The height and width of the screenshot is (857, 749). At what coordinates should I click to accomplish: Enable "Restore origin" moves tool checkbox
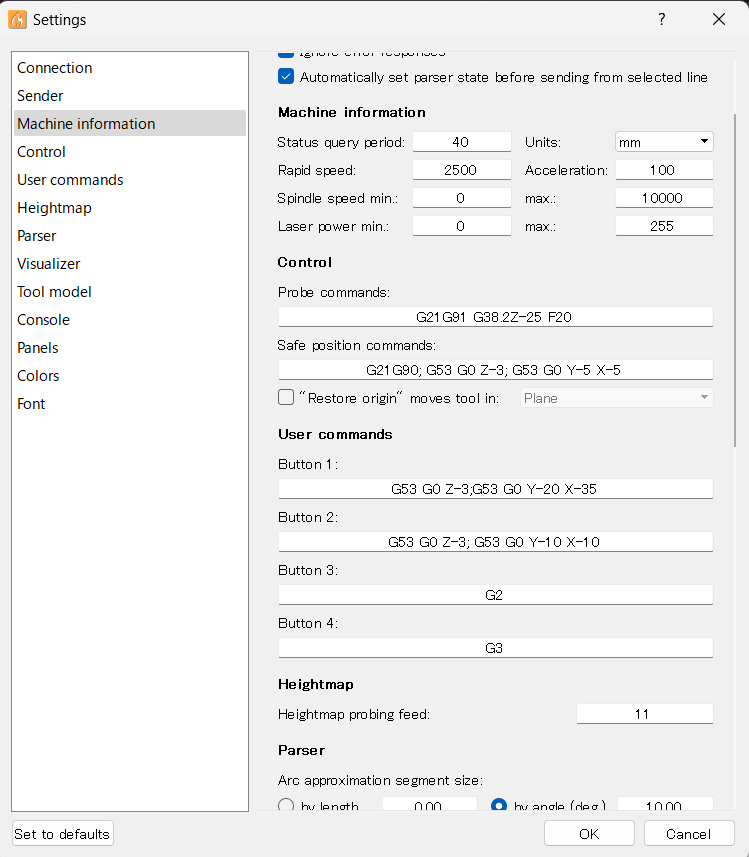click(286, 398)
